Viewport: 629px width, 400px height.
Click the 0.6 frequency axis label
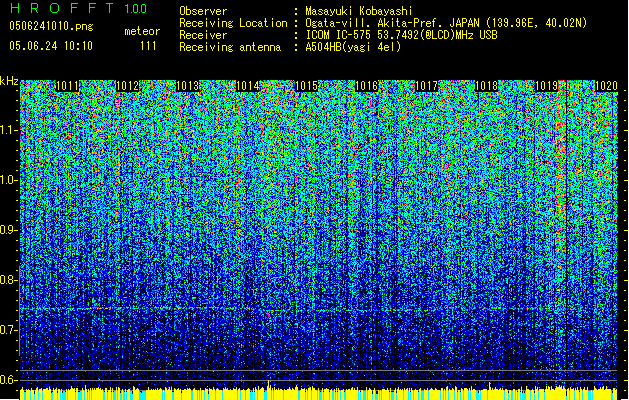9,380
